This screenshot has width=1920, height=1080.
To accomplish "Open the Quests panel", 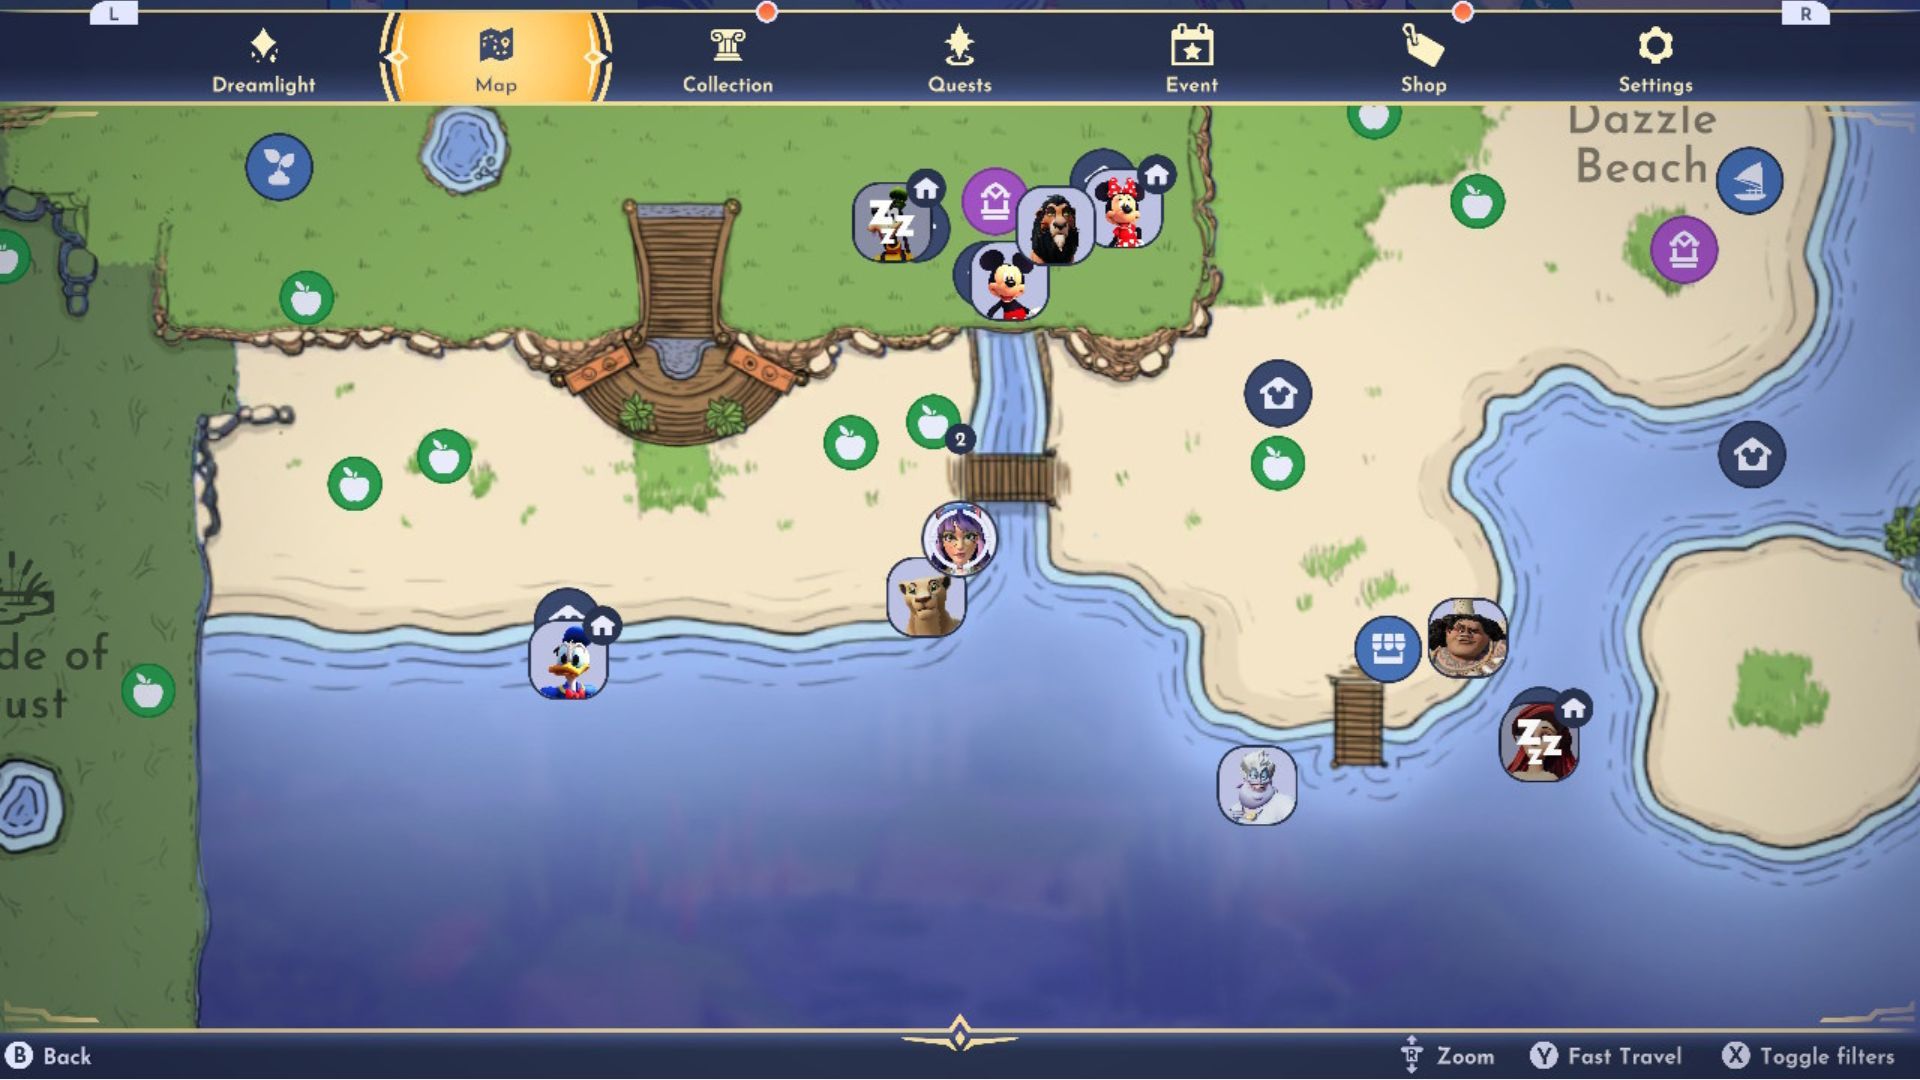I will (x=959, y=58).
